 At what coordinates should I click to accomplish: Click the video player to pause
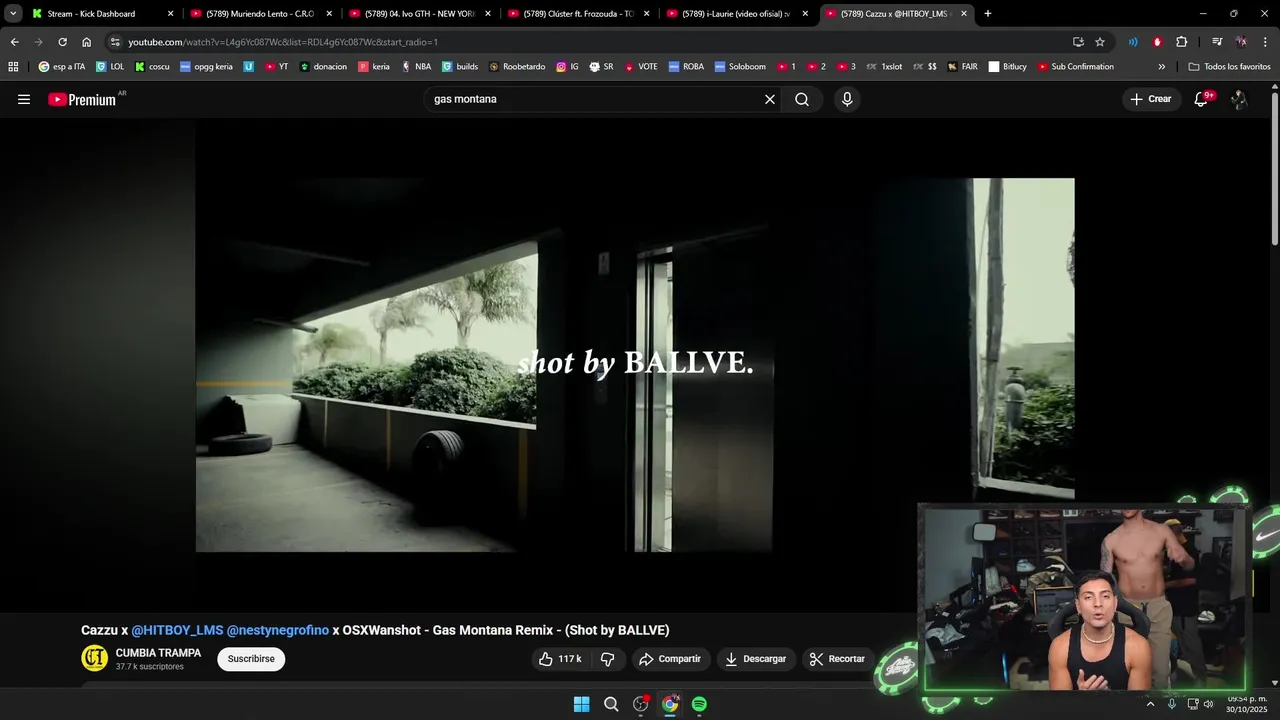(635, 365)
